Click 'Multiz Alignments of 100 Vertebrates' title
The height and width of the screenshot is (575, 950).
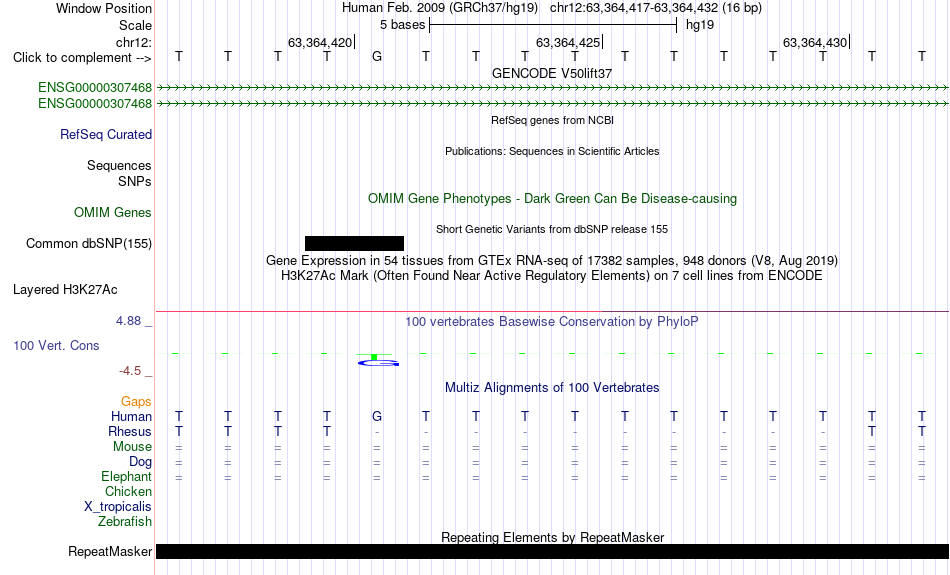click(552, 388)
